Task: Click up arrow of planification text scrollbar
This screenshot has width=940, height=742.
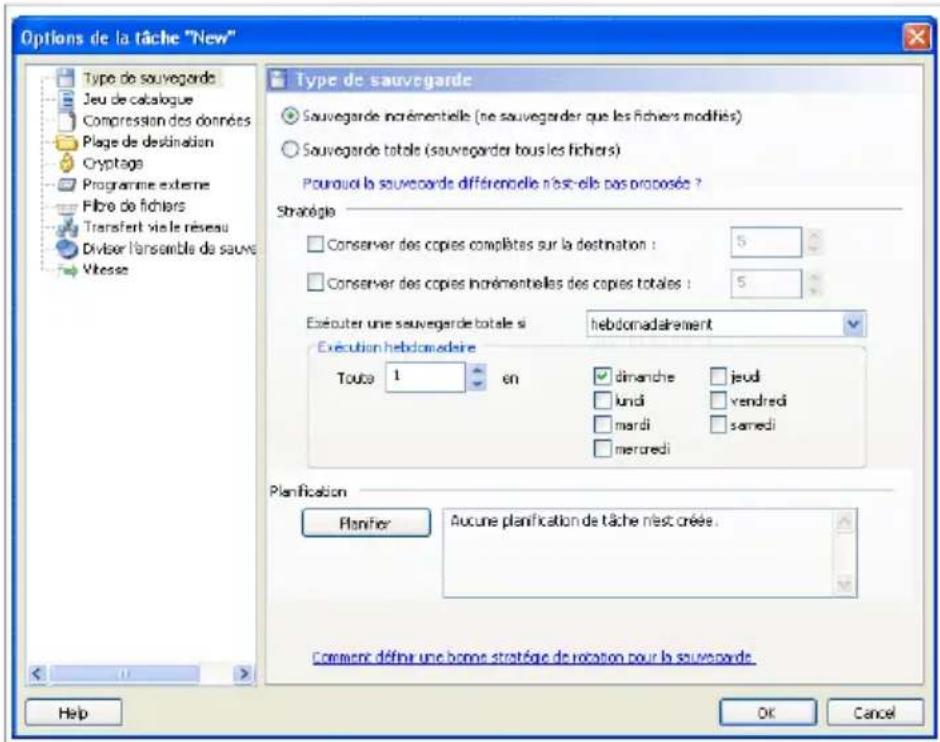Action: (x=844, y=521)
